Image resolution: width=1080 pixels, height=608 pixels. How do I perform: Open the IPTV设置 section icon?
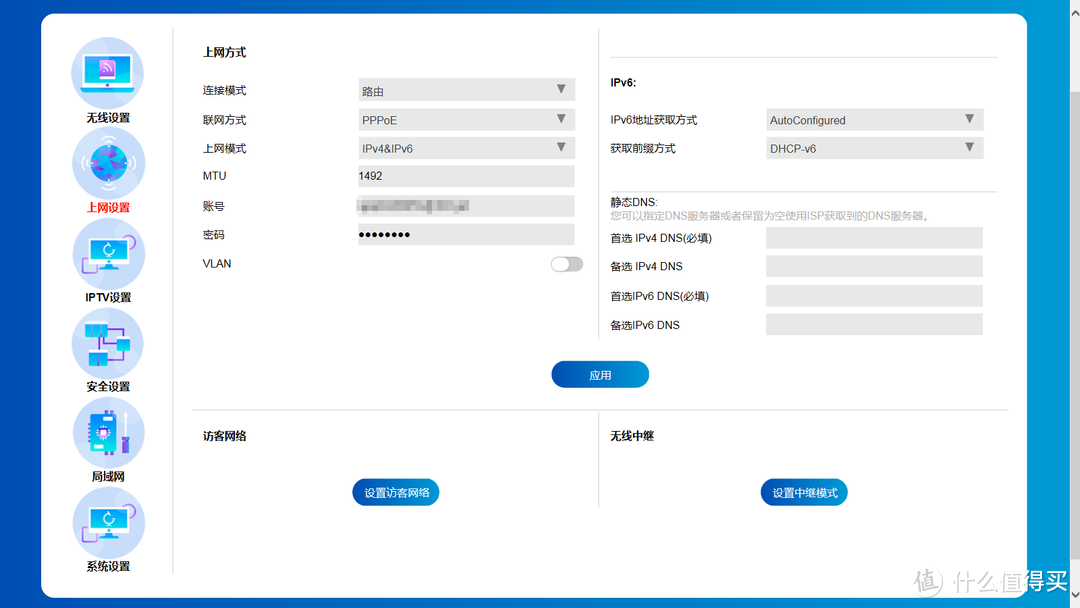coord(107,253)
